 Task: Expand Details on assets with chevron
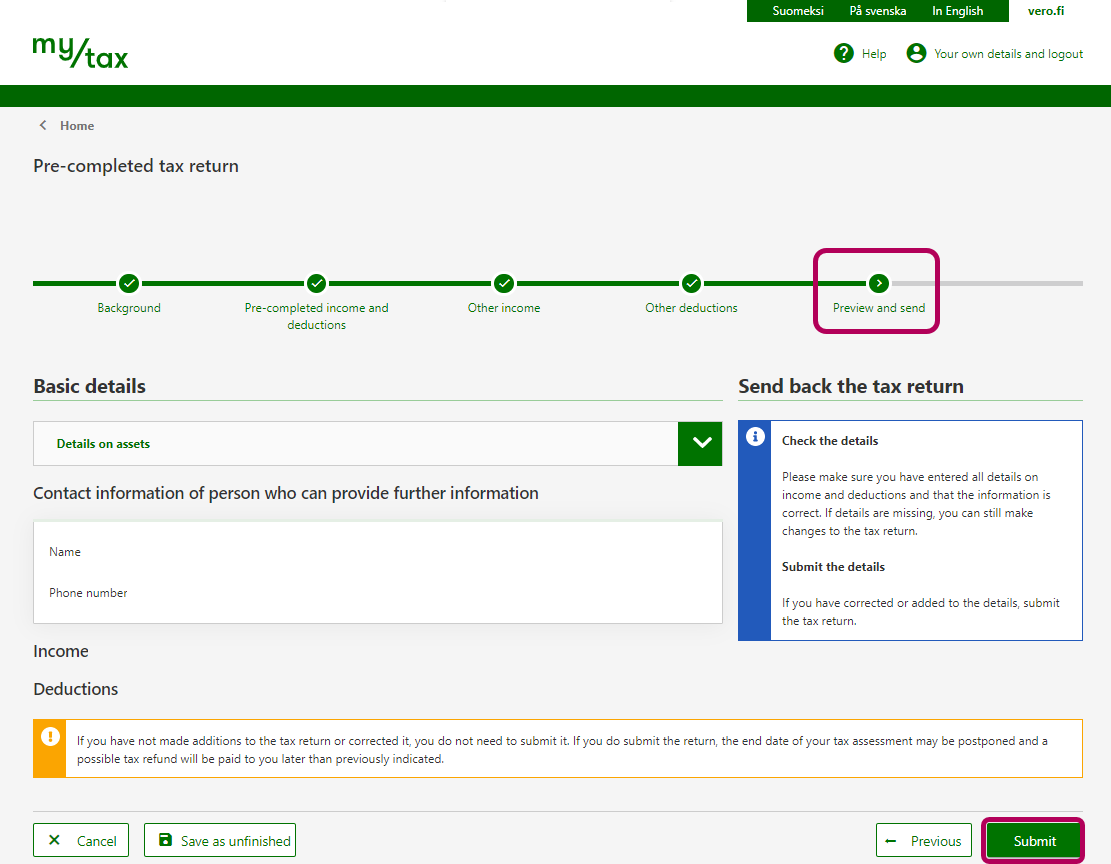pos(700,443)
